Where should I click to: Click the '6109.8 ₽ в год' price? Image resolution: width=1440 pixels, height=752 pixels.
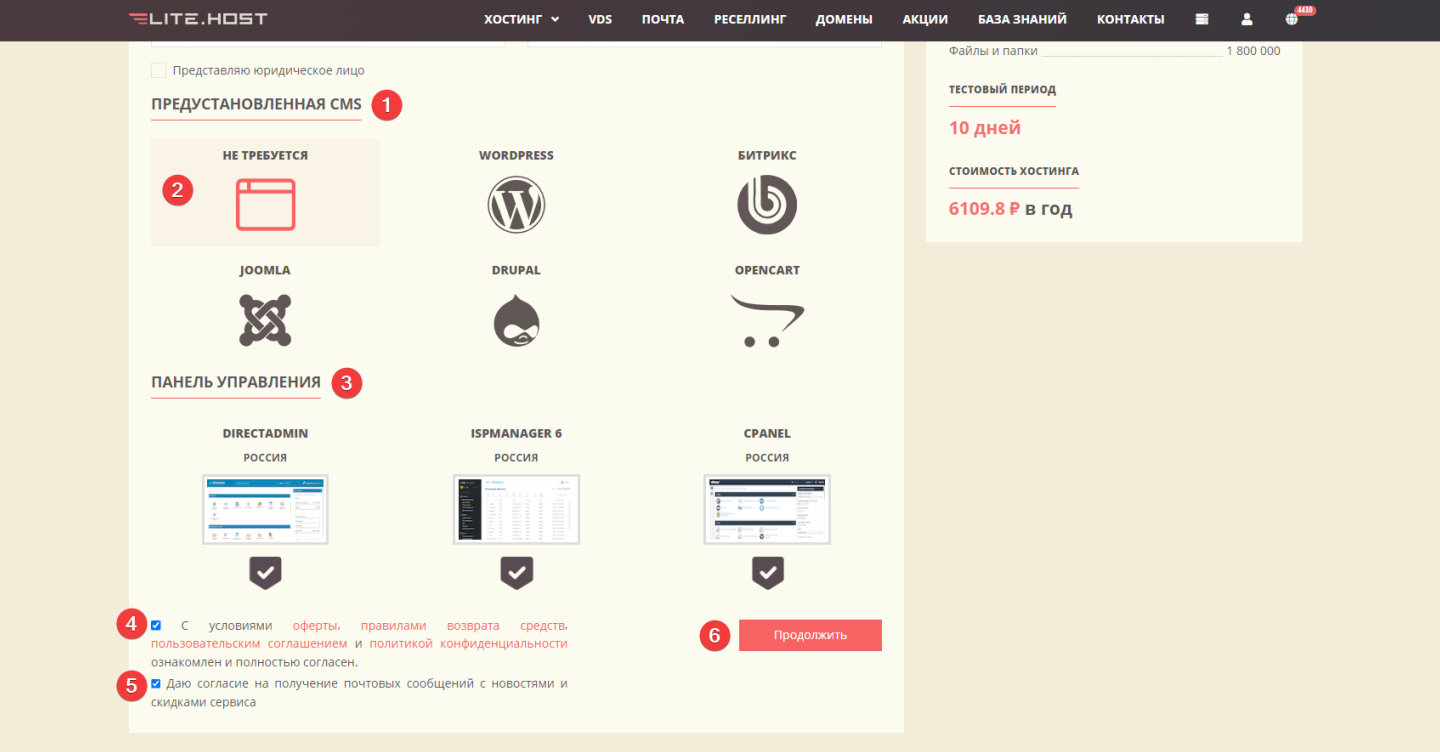point(1010,209)
